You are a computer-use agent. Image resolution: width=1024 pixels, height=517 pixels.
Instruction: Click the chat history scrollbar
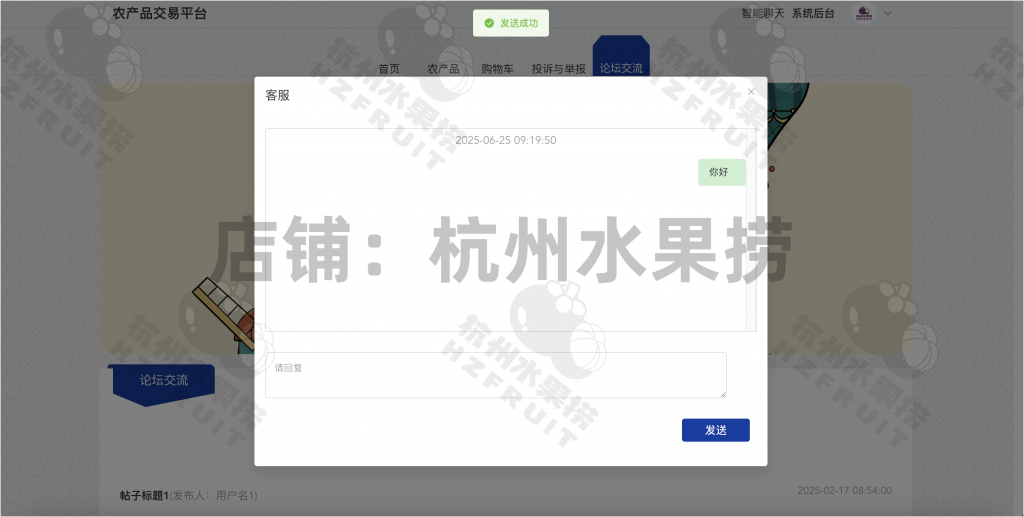click(x=751, y=230)
